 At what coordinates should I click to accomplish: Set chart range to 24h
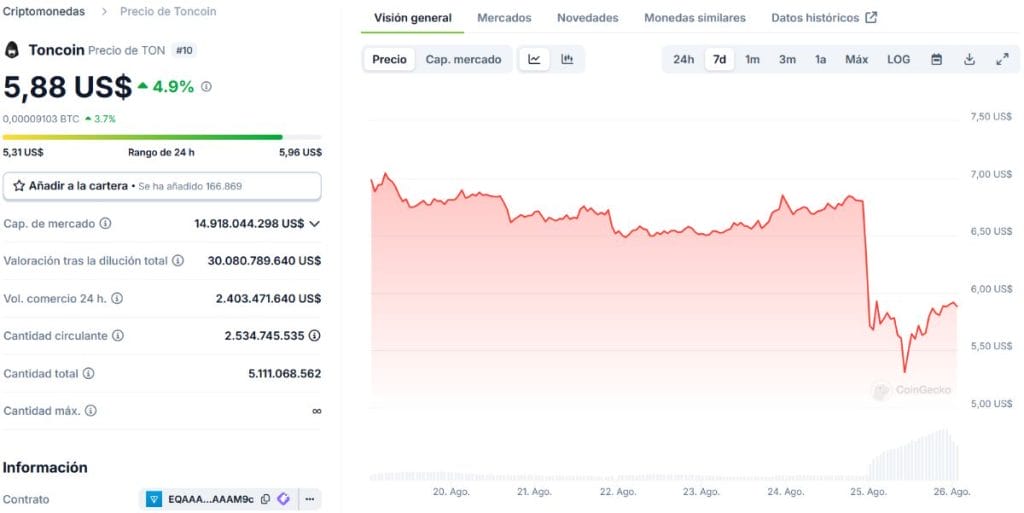[684, 59]
